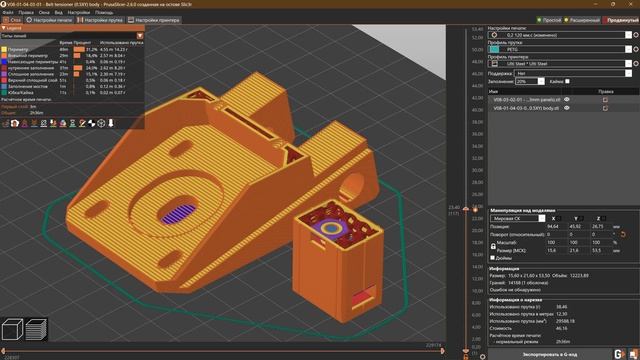Open print settings preset gear icon
Viewport: 640px width, 360px height.
(636, 35)
